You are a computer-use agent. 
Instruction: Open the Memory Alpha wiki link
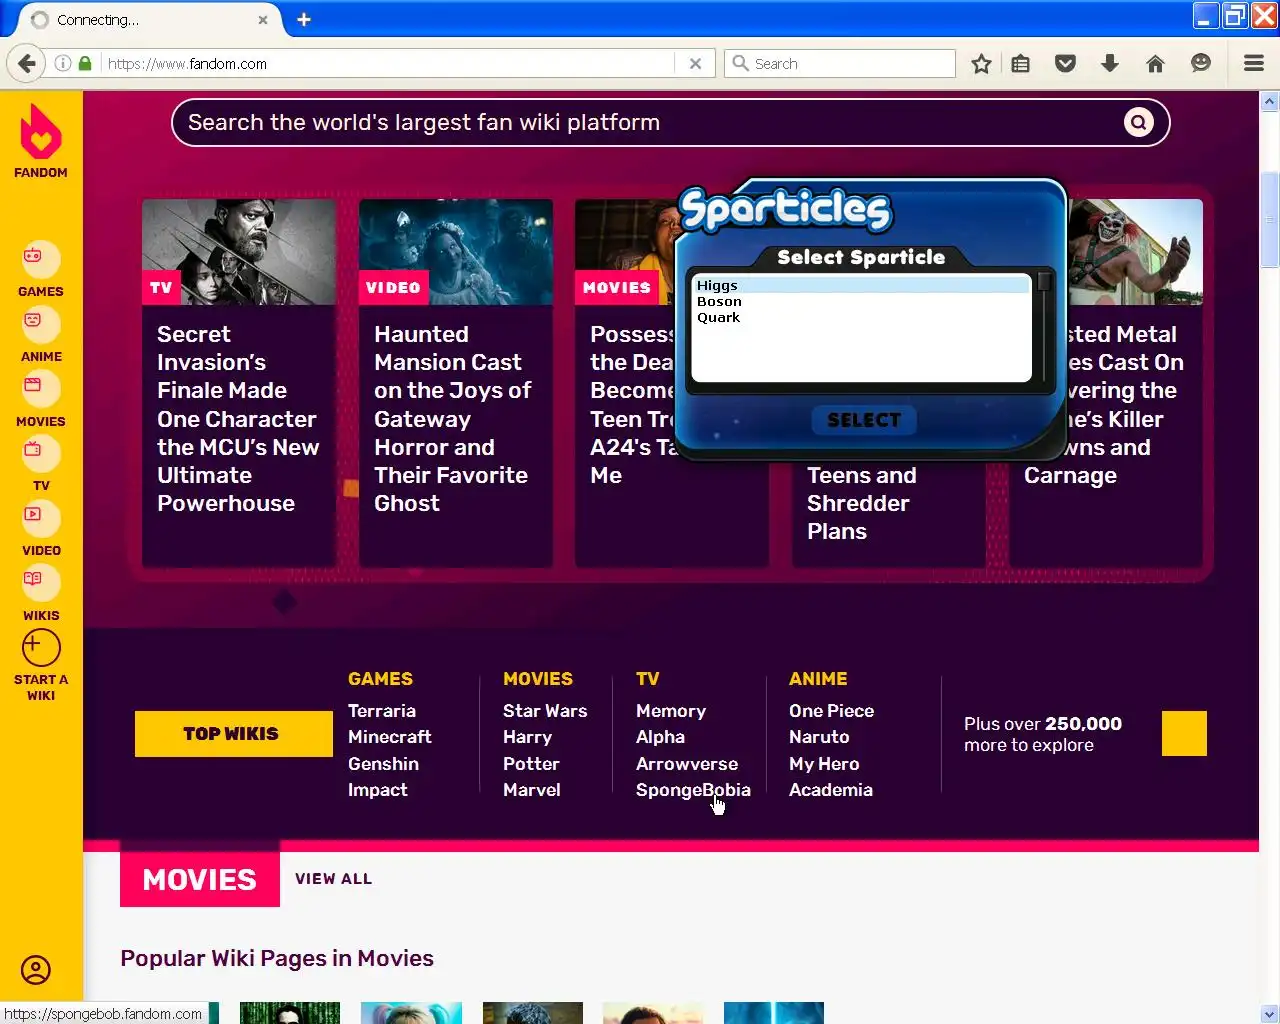(x=671, y=724)
